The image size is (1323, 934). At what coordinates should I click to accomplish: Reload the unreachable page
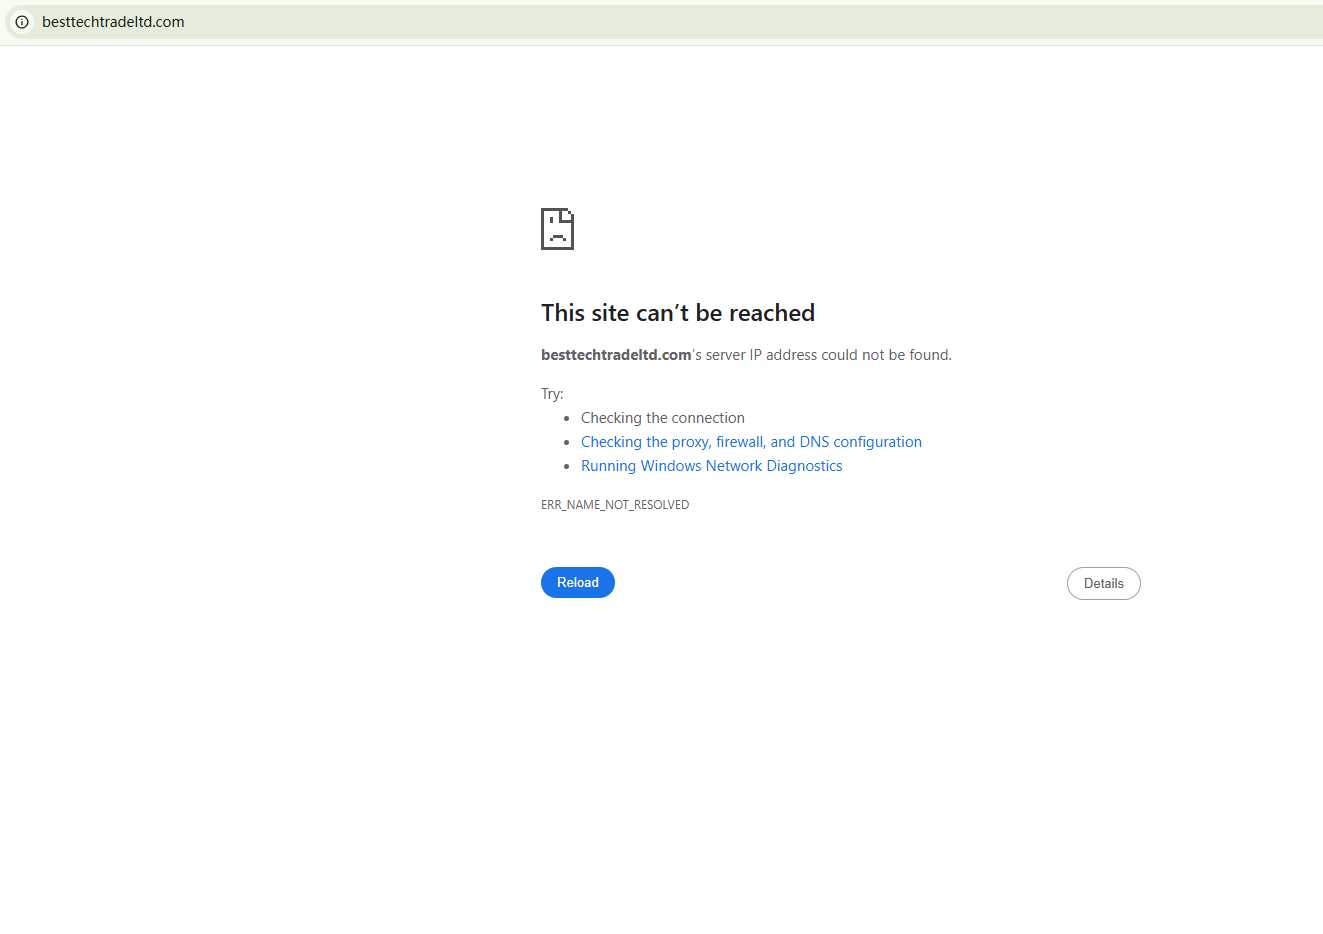point(578,582)
